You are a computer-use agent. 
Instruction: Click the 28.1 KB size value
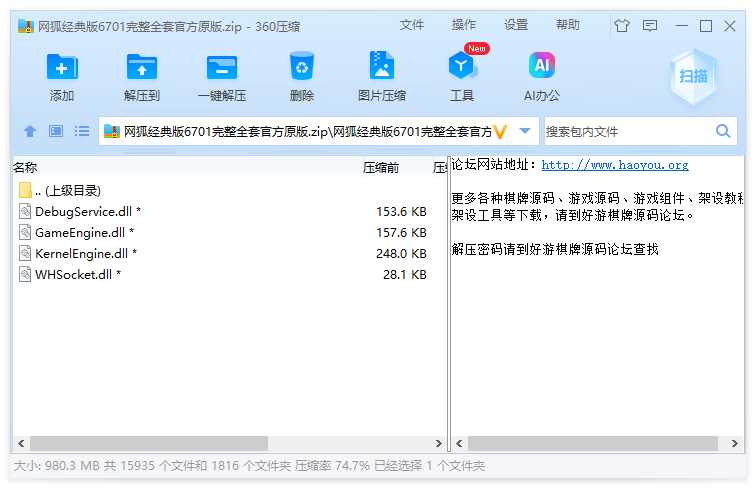point(405,274)
